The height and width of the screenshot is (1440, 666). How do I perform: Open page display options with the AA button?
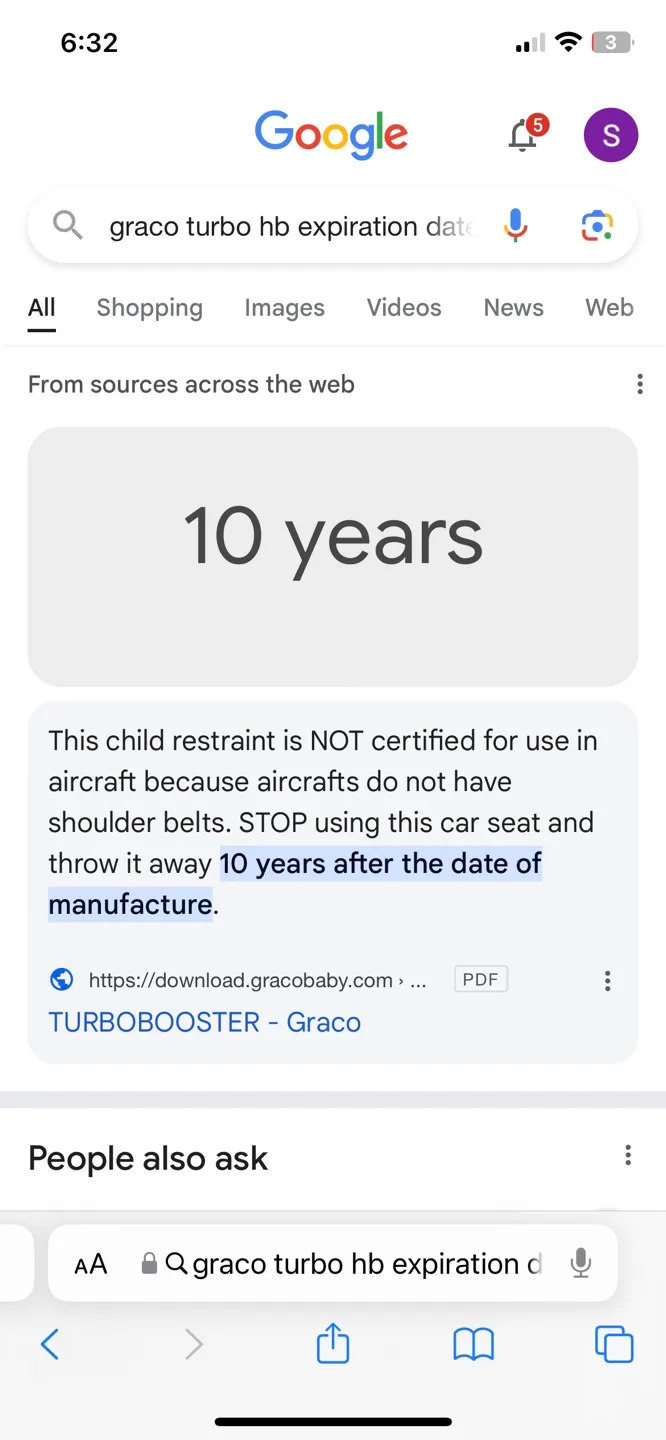91,1263
